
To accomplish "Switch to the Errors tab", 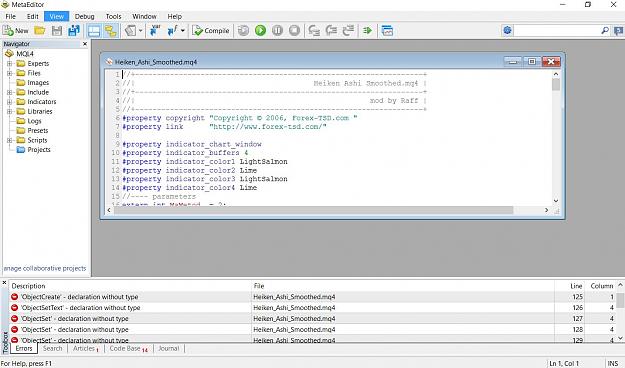I will pos(24,348).
